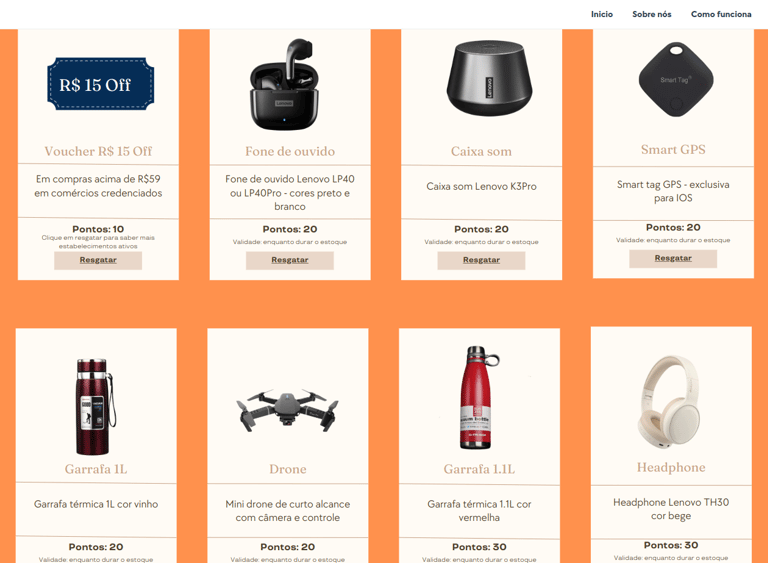Click the Drone product title
768x563 pixels.
tap(288, 469)
